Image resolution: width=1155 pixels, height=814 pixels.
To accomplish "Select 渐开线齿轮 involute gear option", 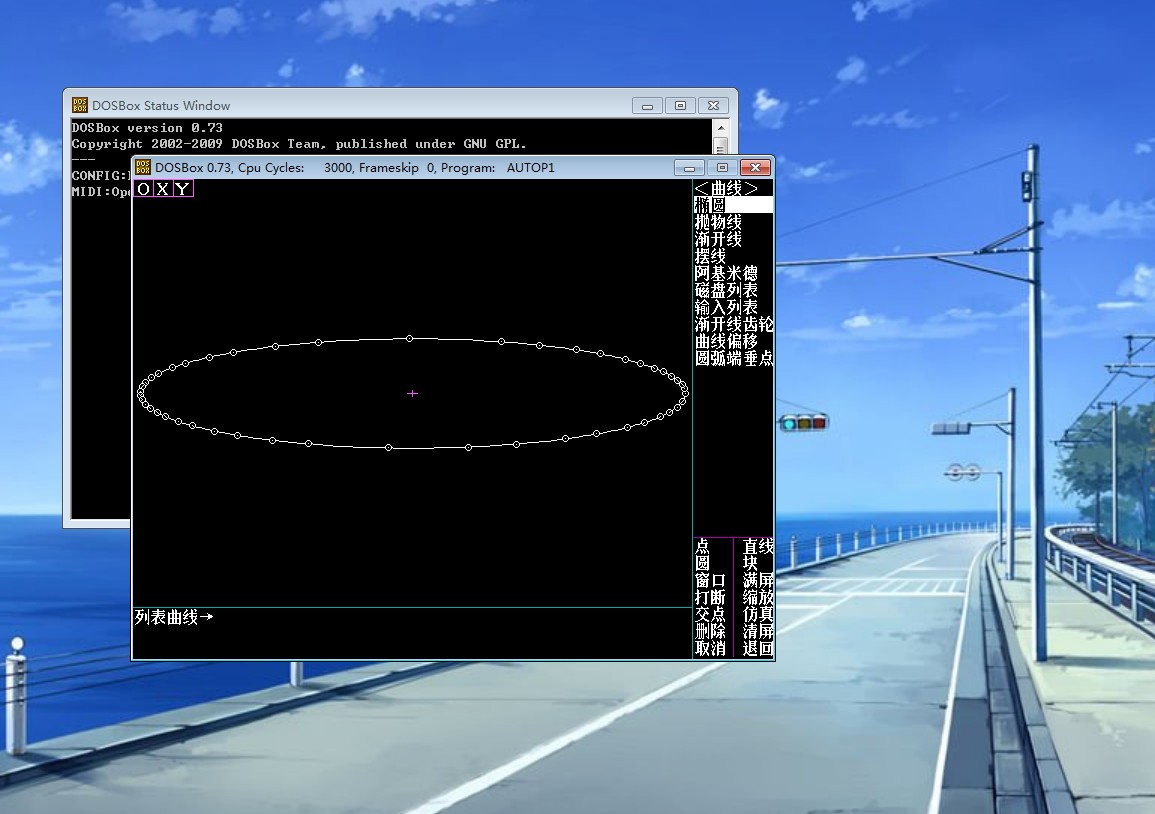I will point(734,324).
